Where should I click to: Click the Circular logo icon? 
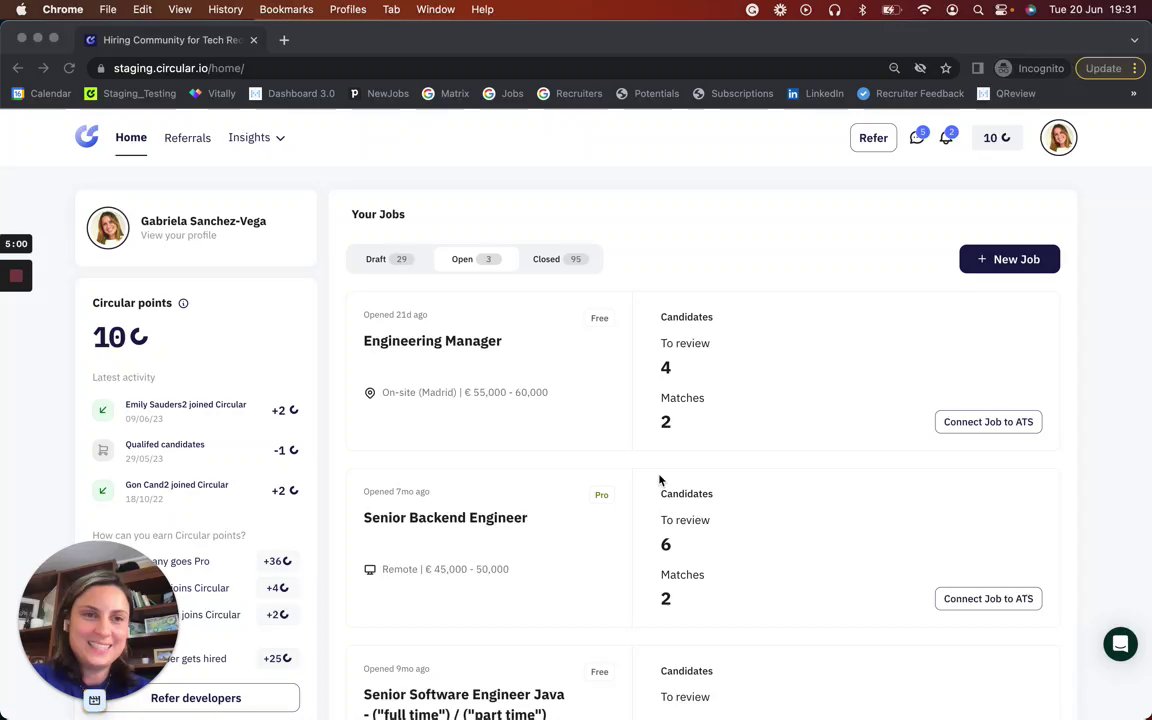point(87,137)
